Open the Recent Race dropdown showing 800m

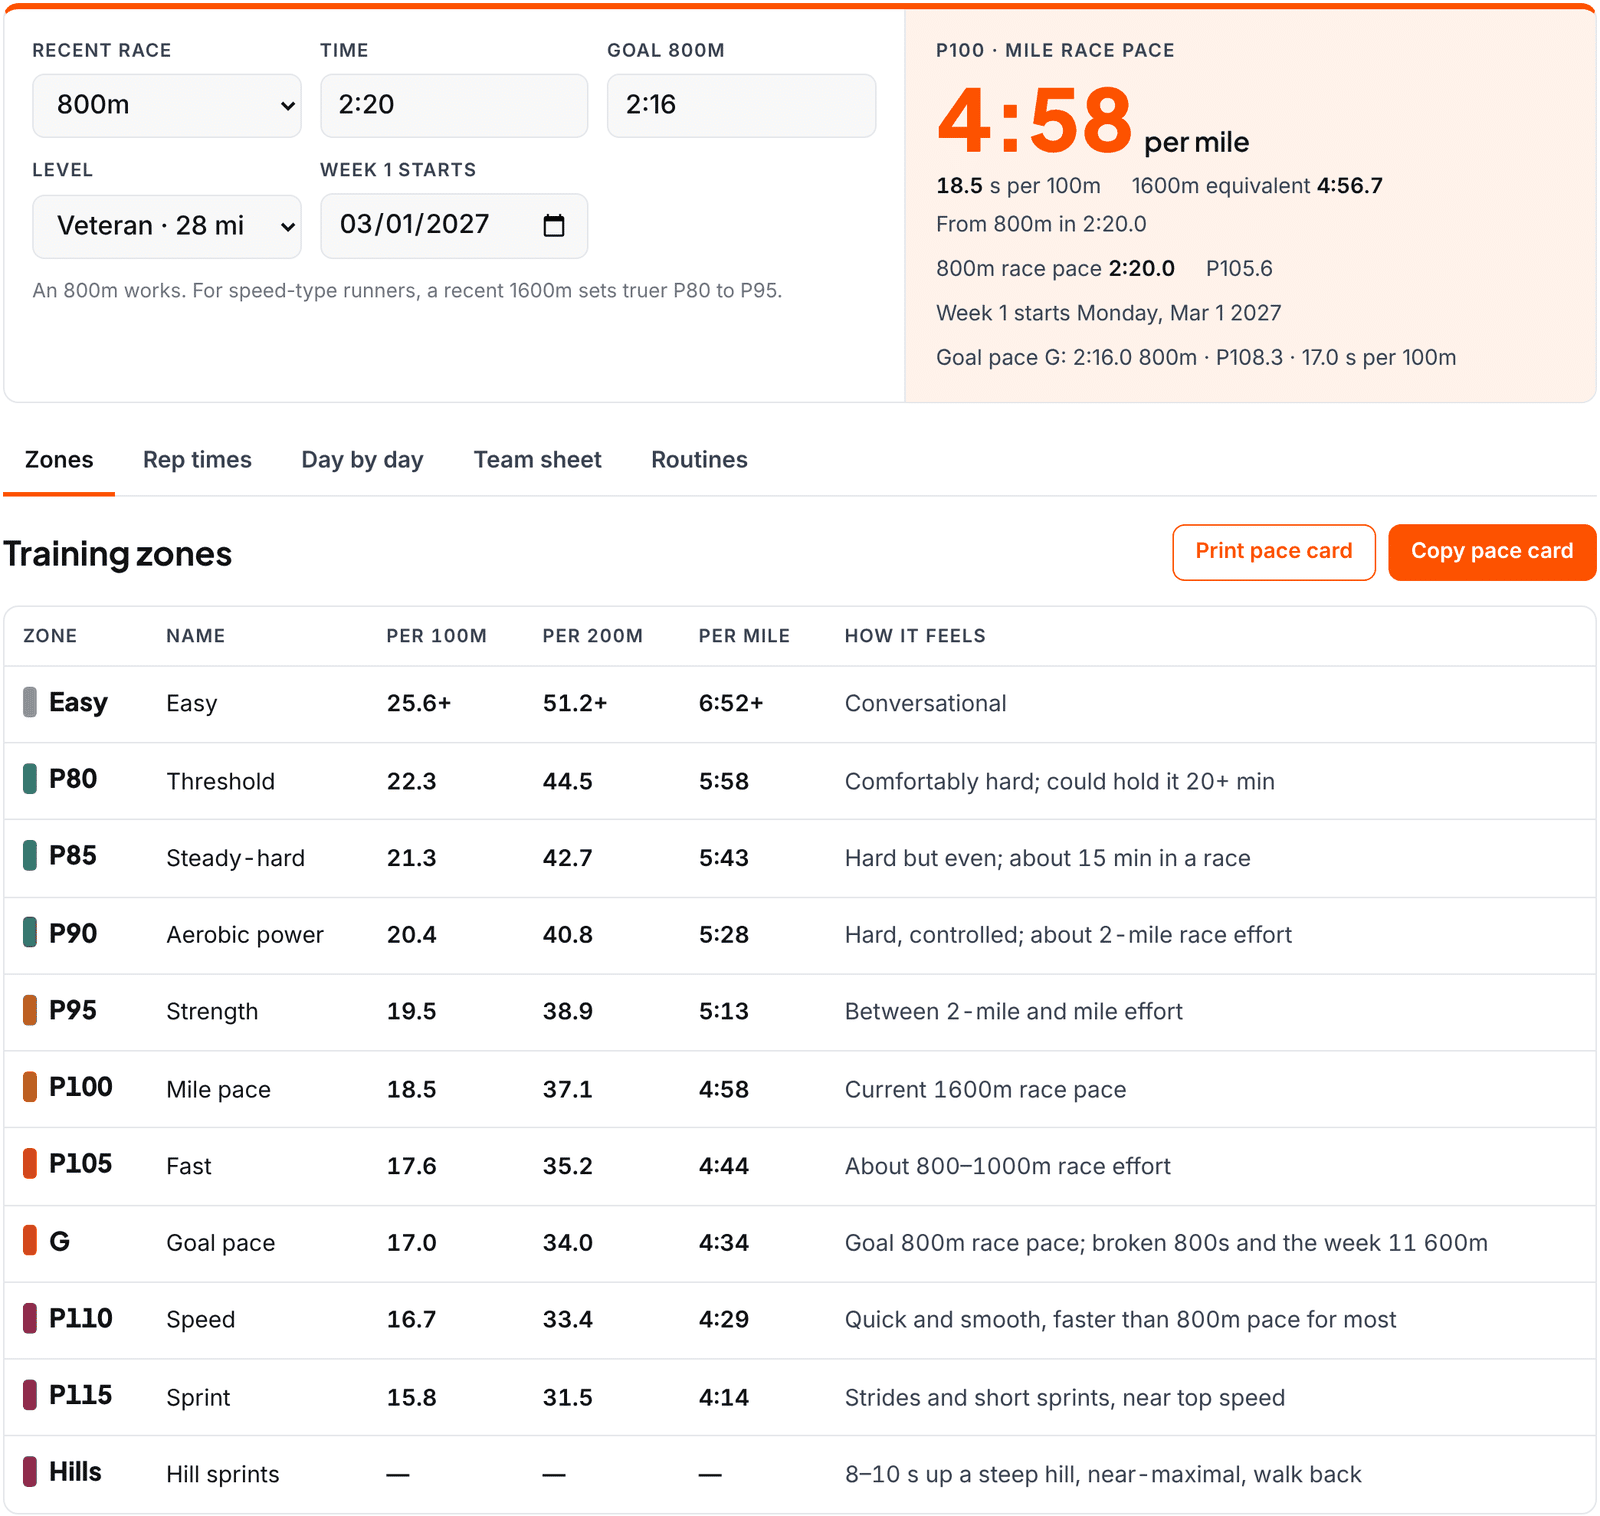tap(167, 105)
